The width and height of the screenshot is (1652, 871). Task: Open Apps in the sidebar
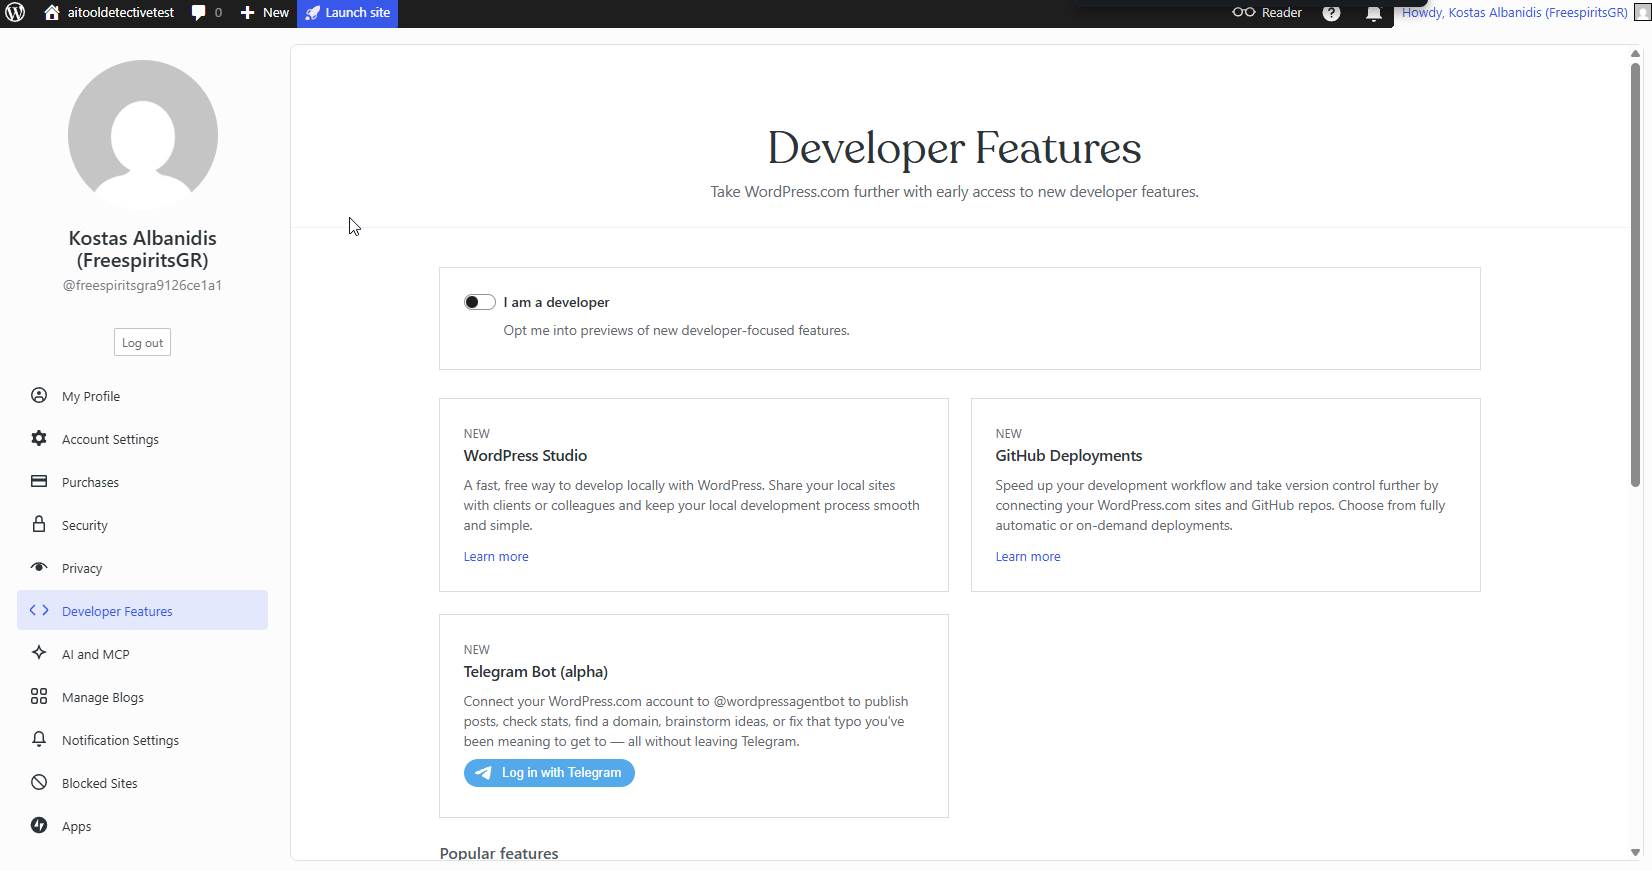(x=142, y=826)
